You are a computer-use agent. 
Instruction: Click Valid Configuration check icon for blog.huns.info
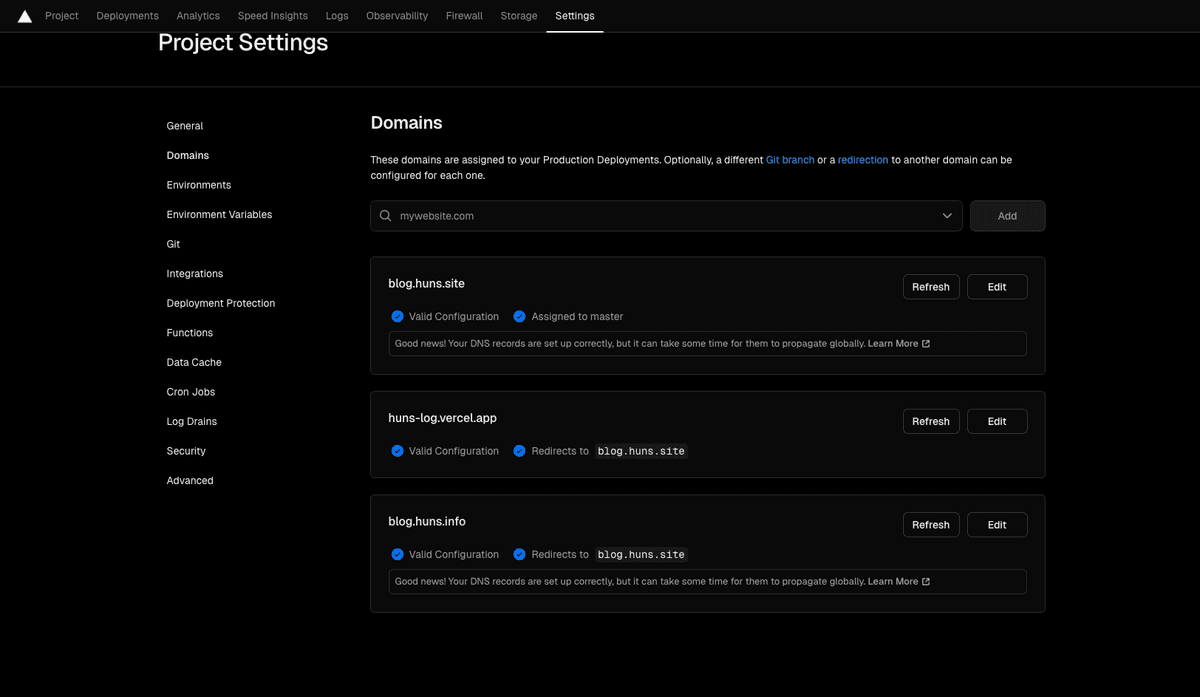pyautogui.click(x=397, y=554)
